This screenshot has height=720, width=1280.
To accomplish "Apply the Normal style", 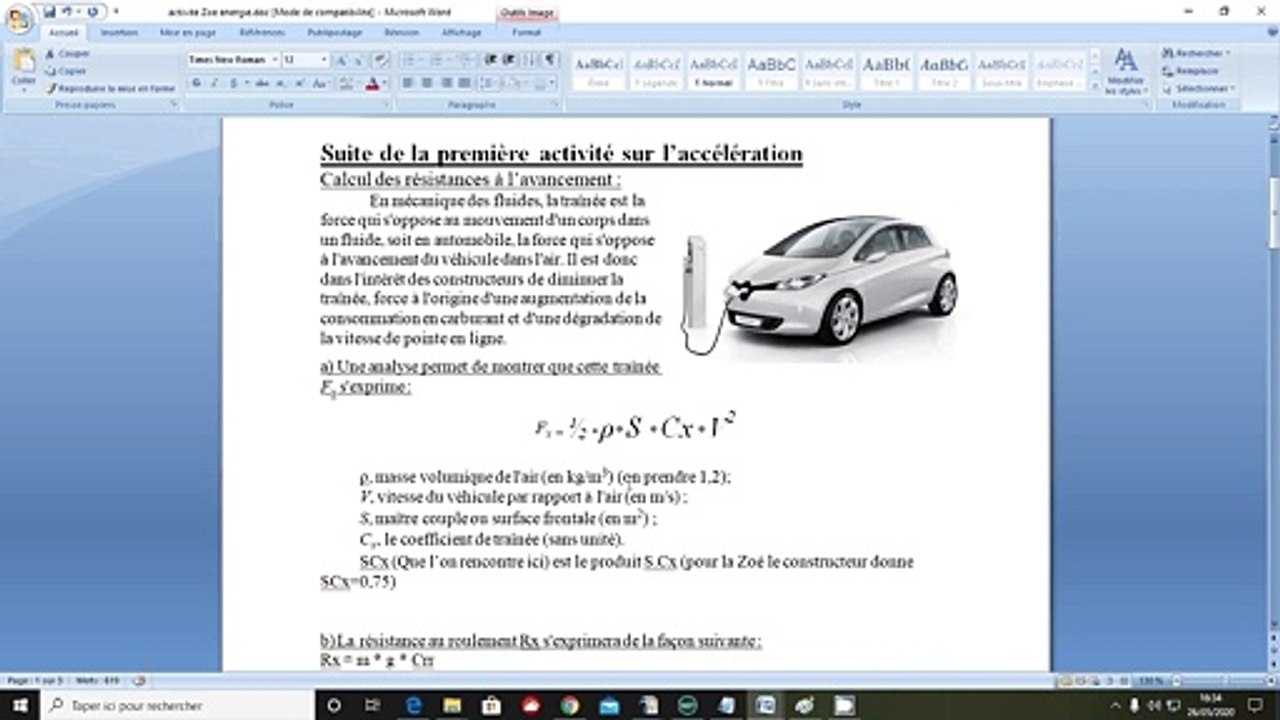I will 714,71.
